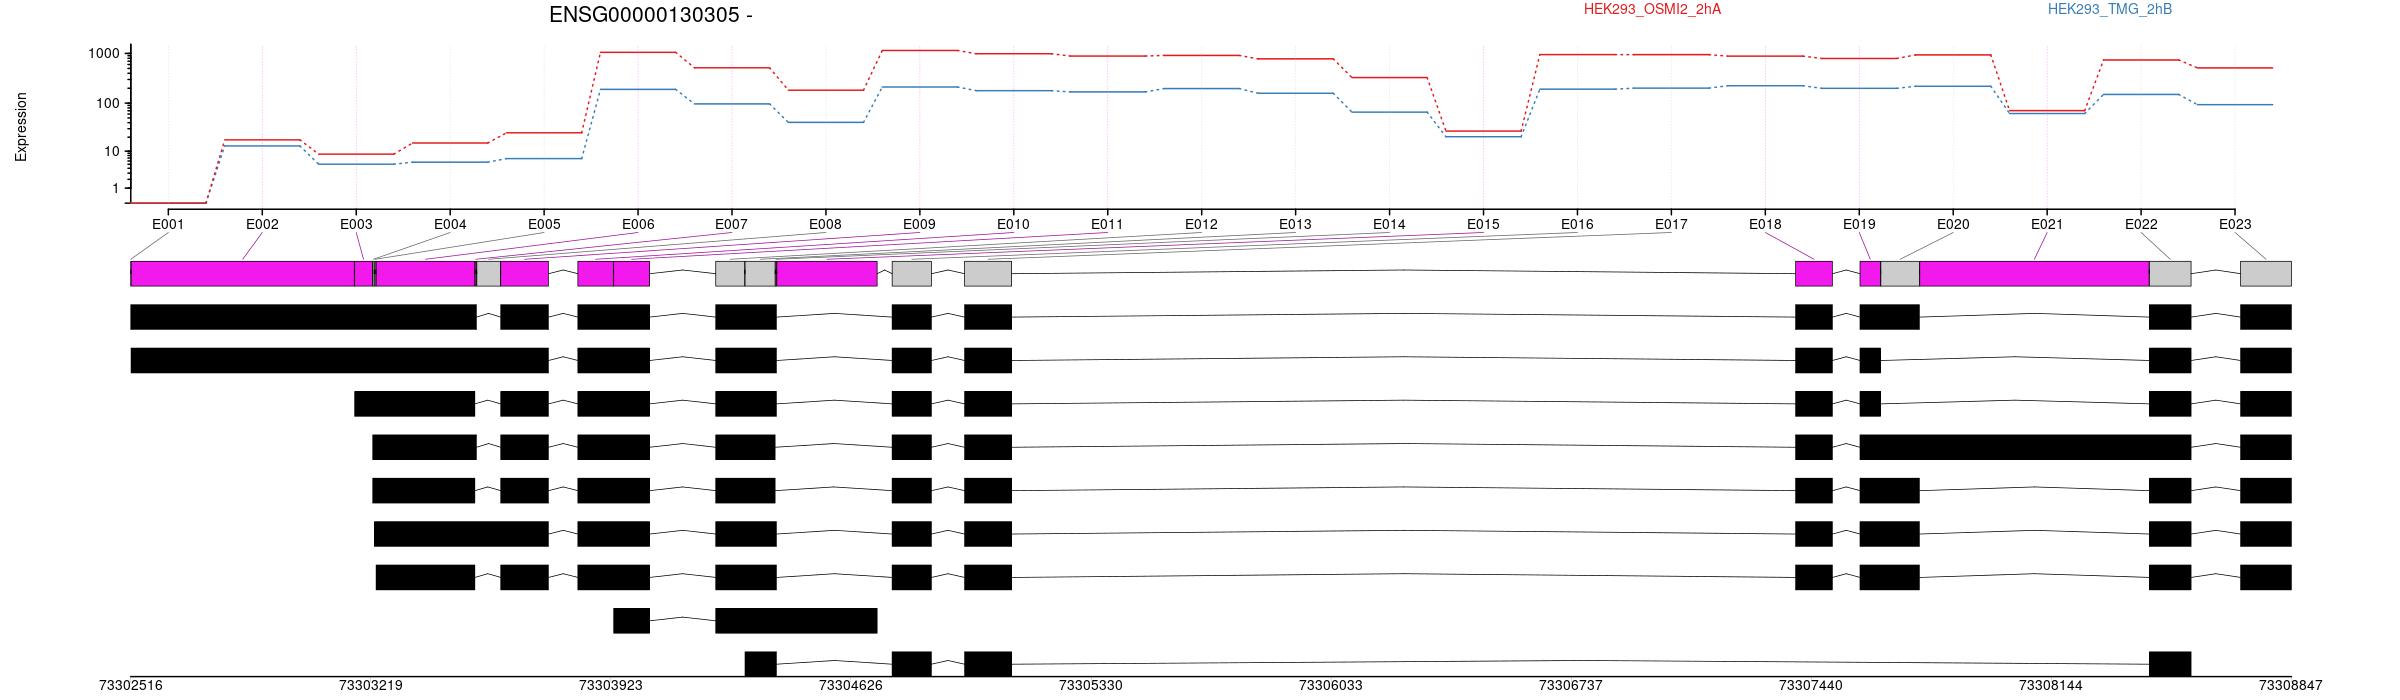The image size is (2400, 700).
Task: Click exon label E005
Action: tap(544, 224)
